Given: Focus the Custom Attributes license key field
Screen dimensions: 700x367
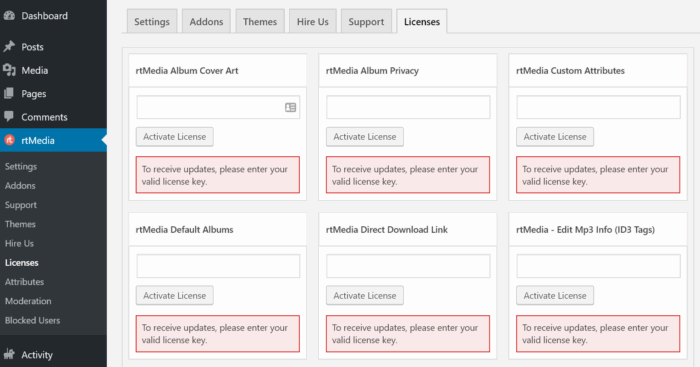Looking at the screenshot, I should 598,107.
